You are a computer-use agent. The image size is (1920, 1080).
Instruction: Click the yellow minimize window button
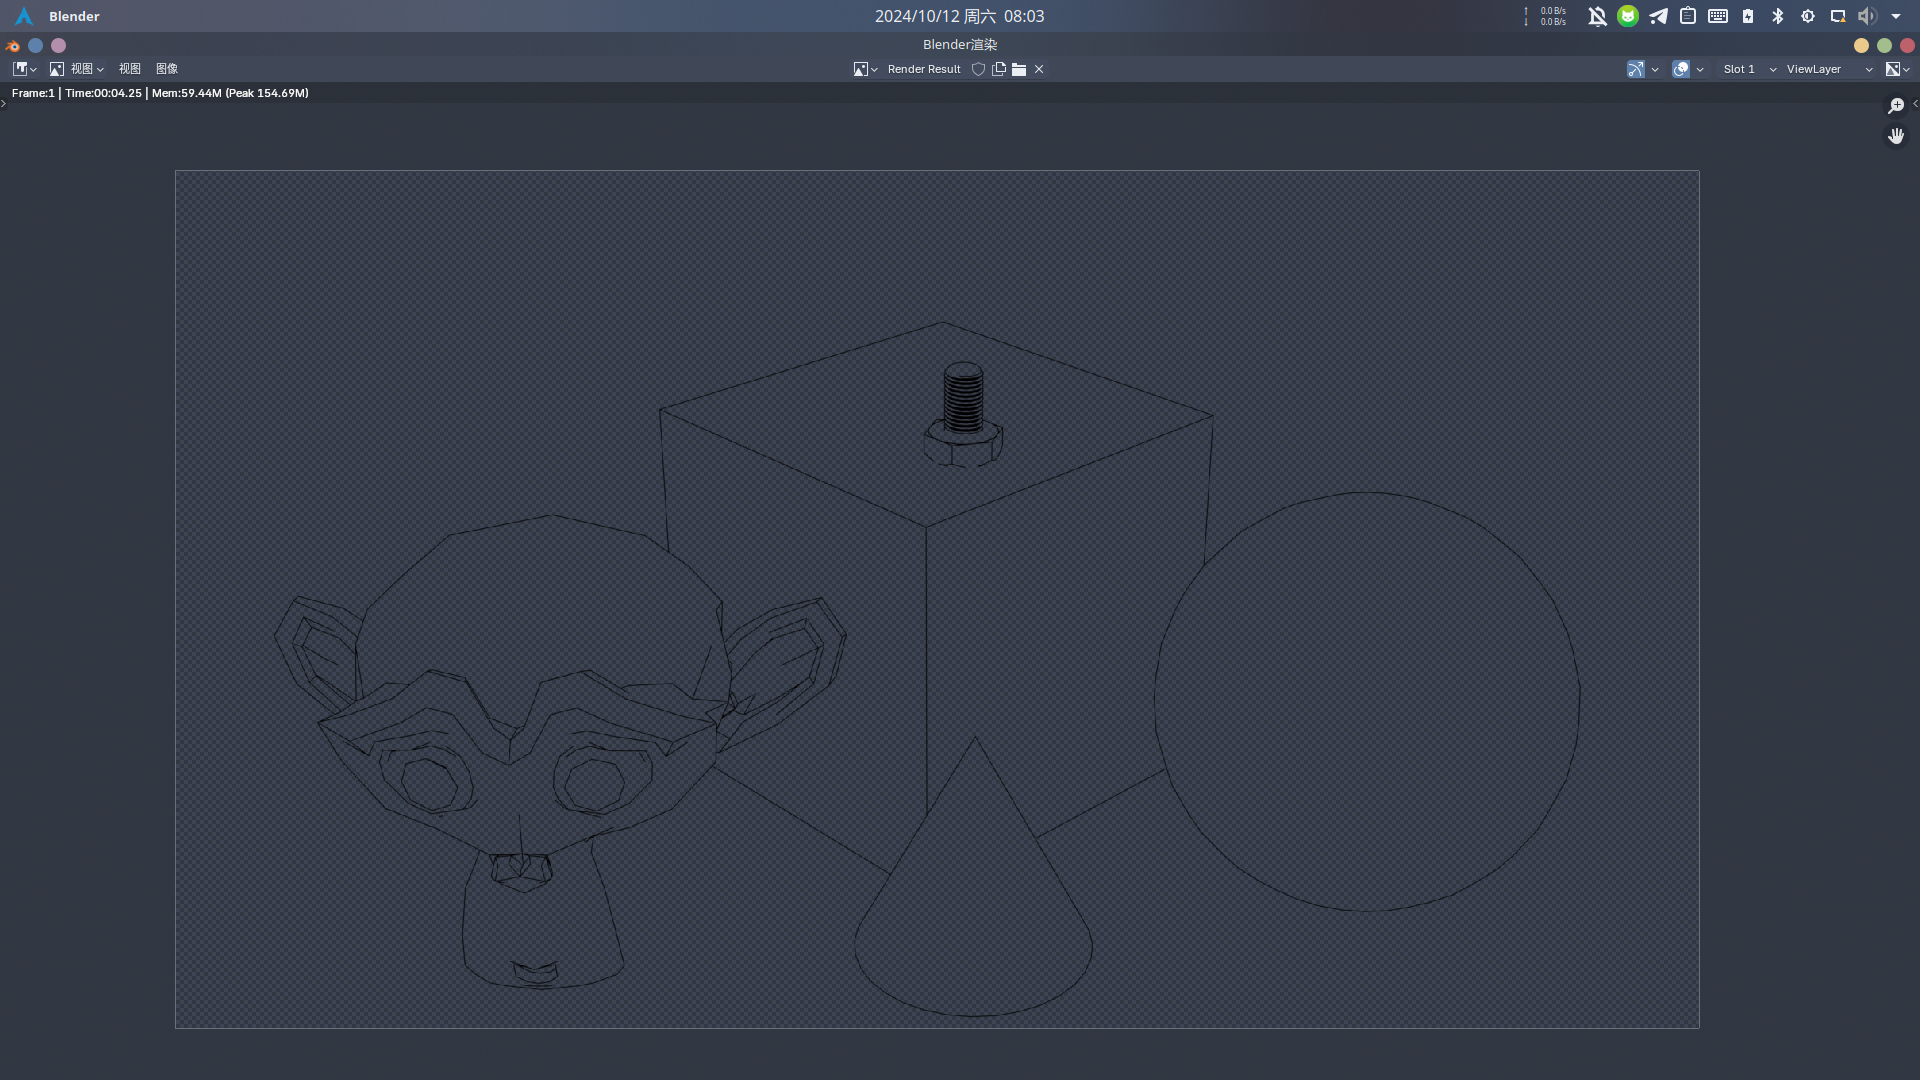pyautogui.click(x=1861, y=45)
